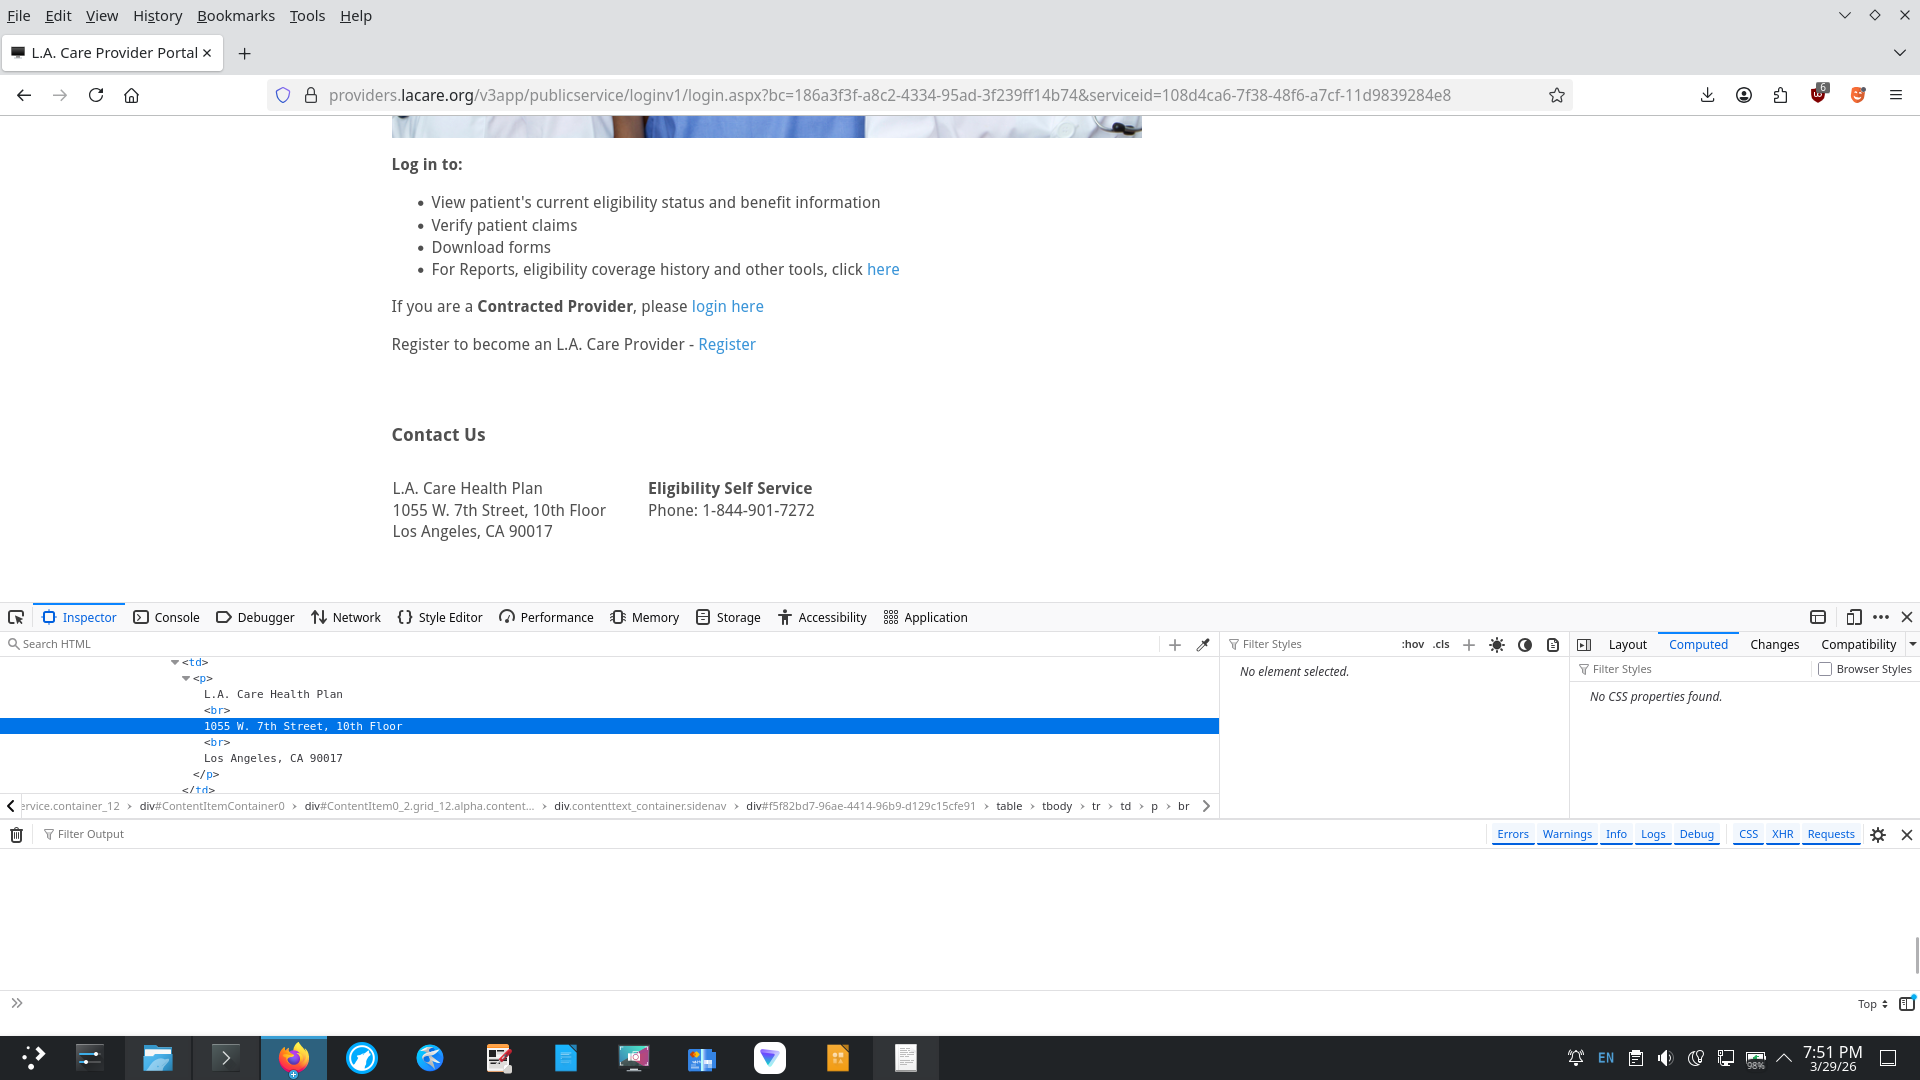
Task: Open console settings gear
Action: point(1878,835)
